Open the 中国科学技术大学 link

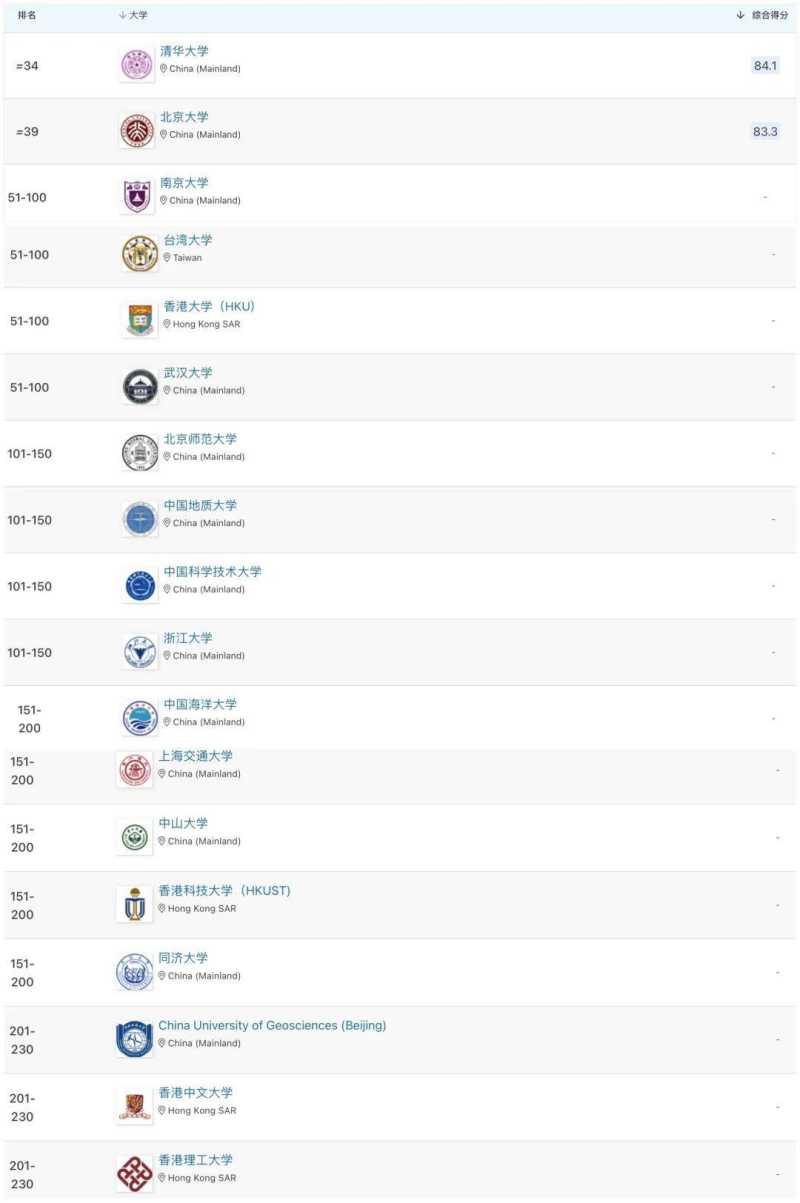pyautogui.click(x=212, y=572)
